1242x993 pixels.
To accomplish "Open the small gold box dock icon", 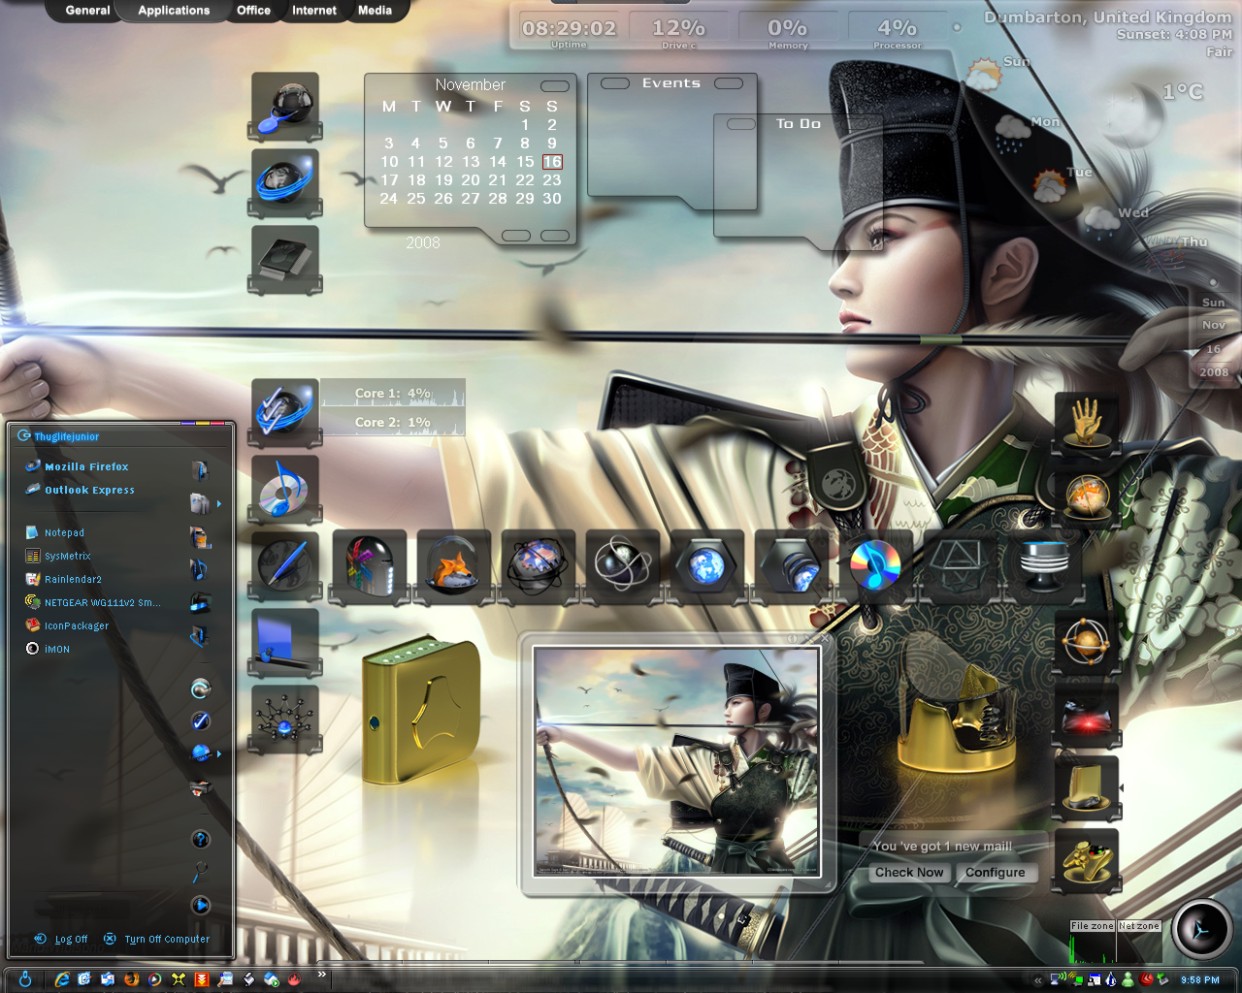I will click(x=1086, y=787).
